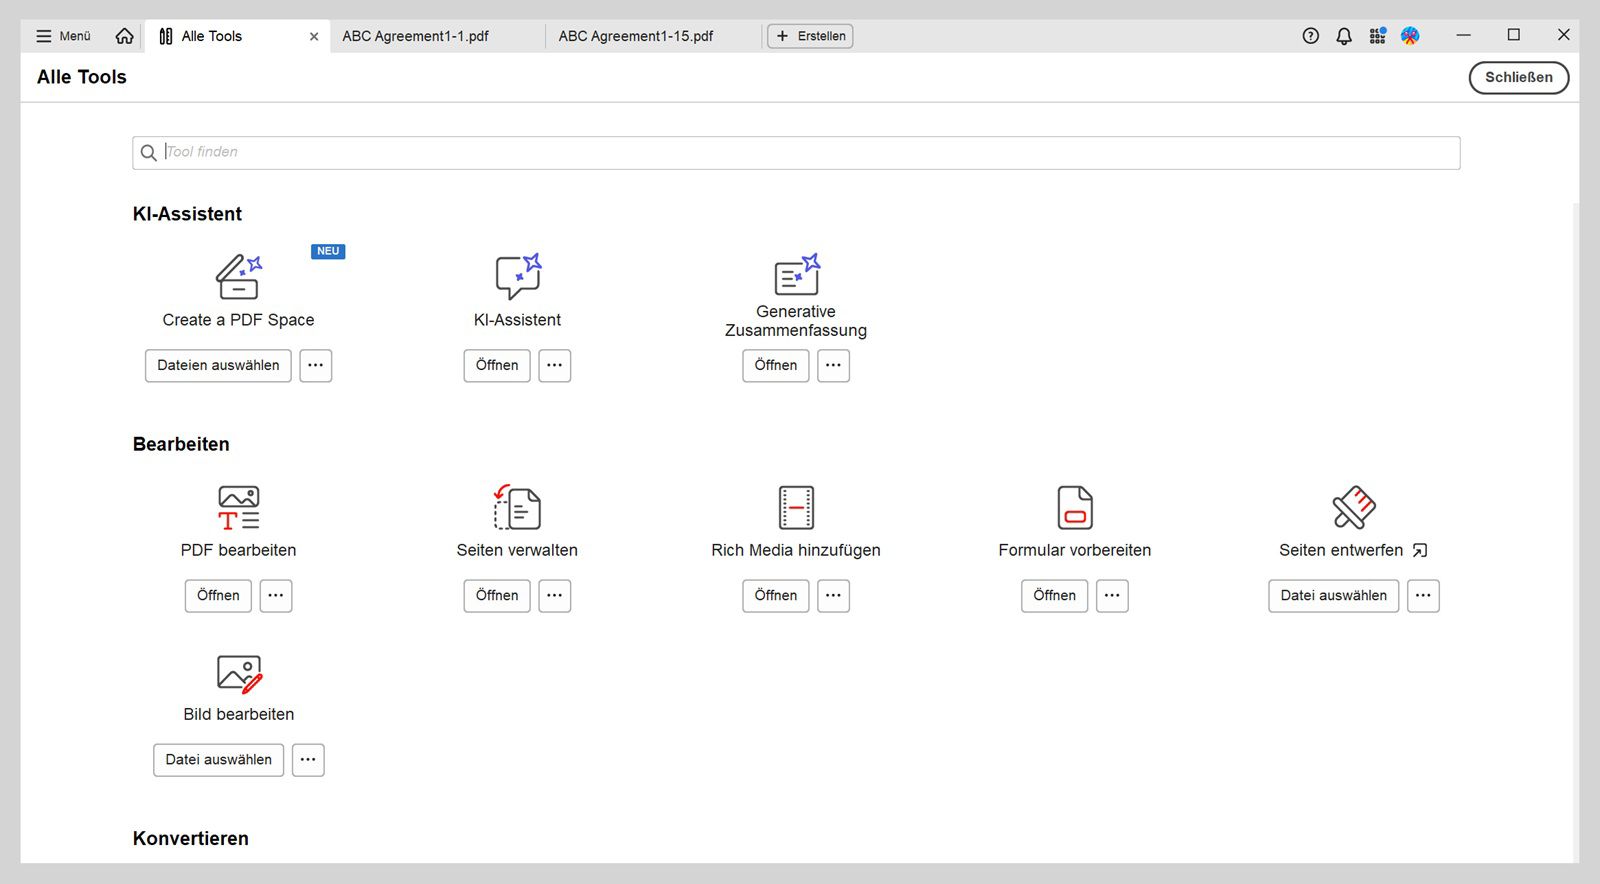The image size is (1600, 884).
Task: Open more options next to Seiten entwerfen
Action: click(x=1423, y=596)
